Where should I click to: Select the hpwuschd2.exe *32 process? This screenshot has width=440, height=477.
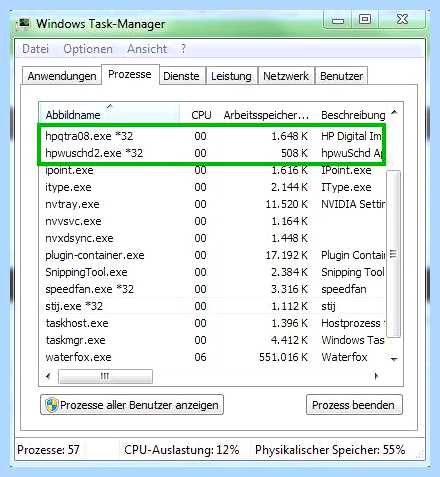[x=212, y=153]
